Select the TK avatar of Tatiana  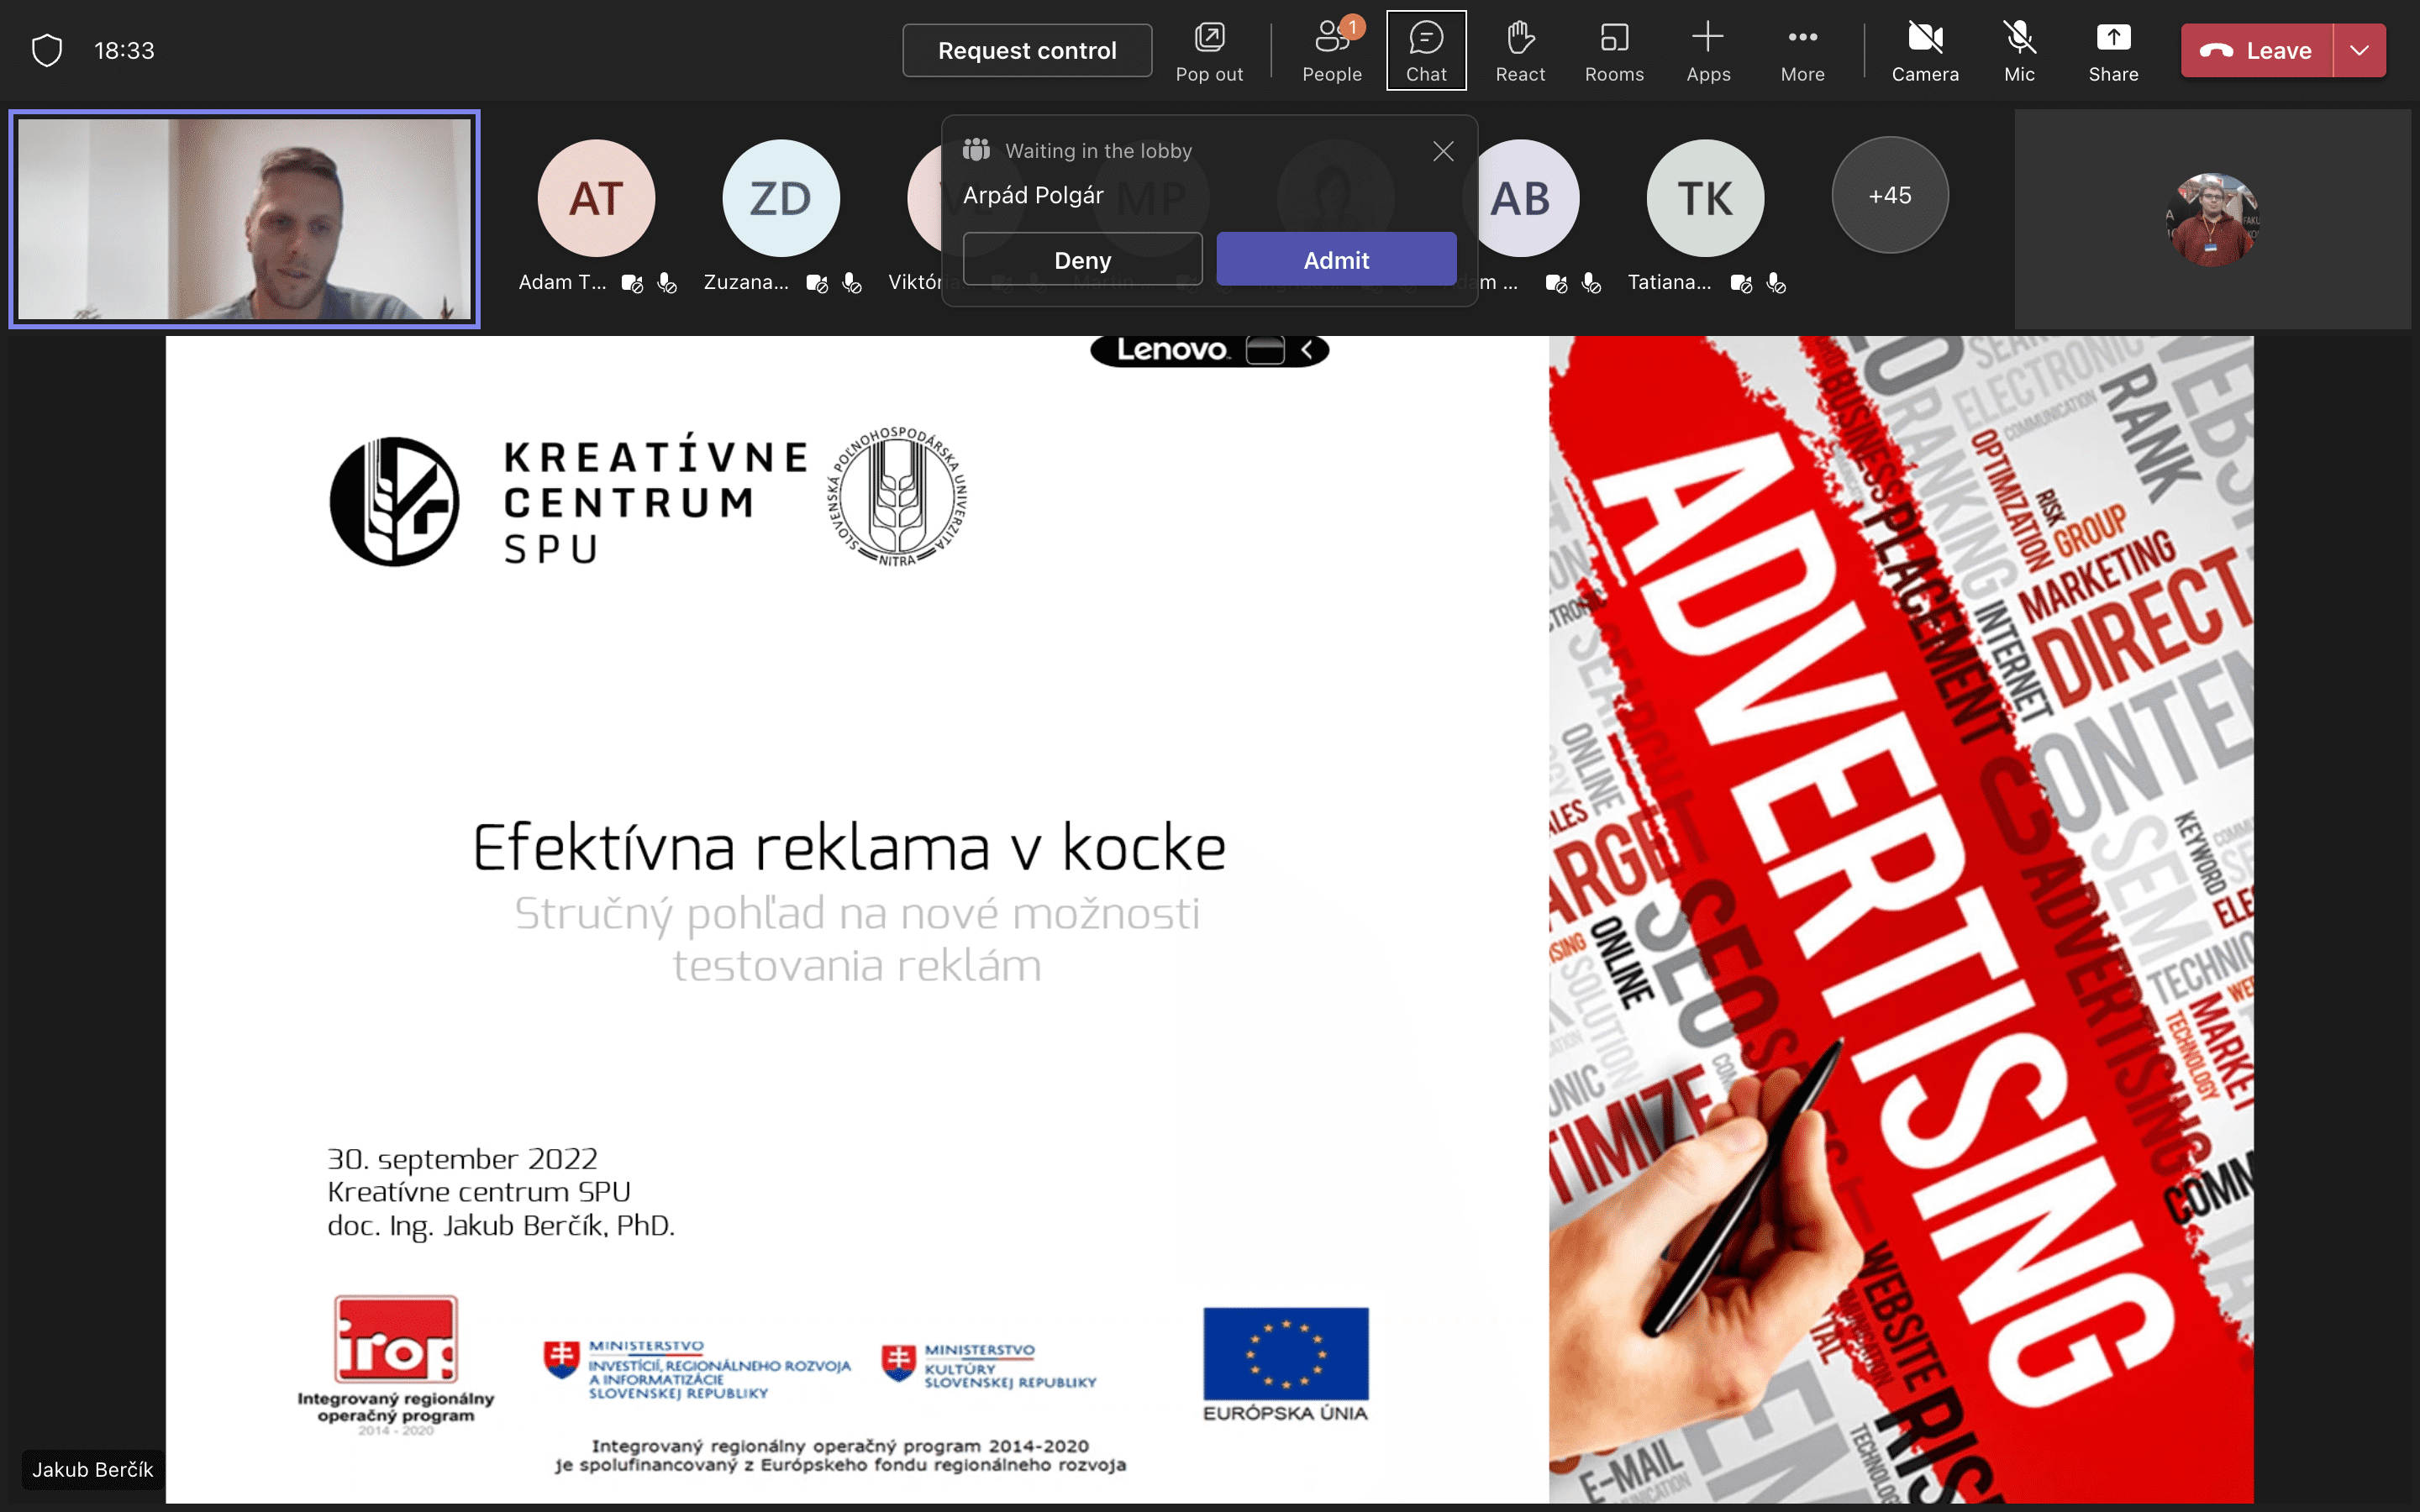pos(1705,198)
